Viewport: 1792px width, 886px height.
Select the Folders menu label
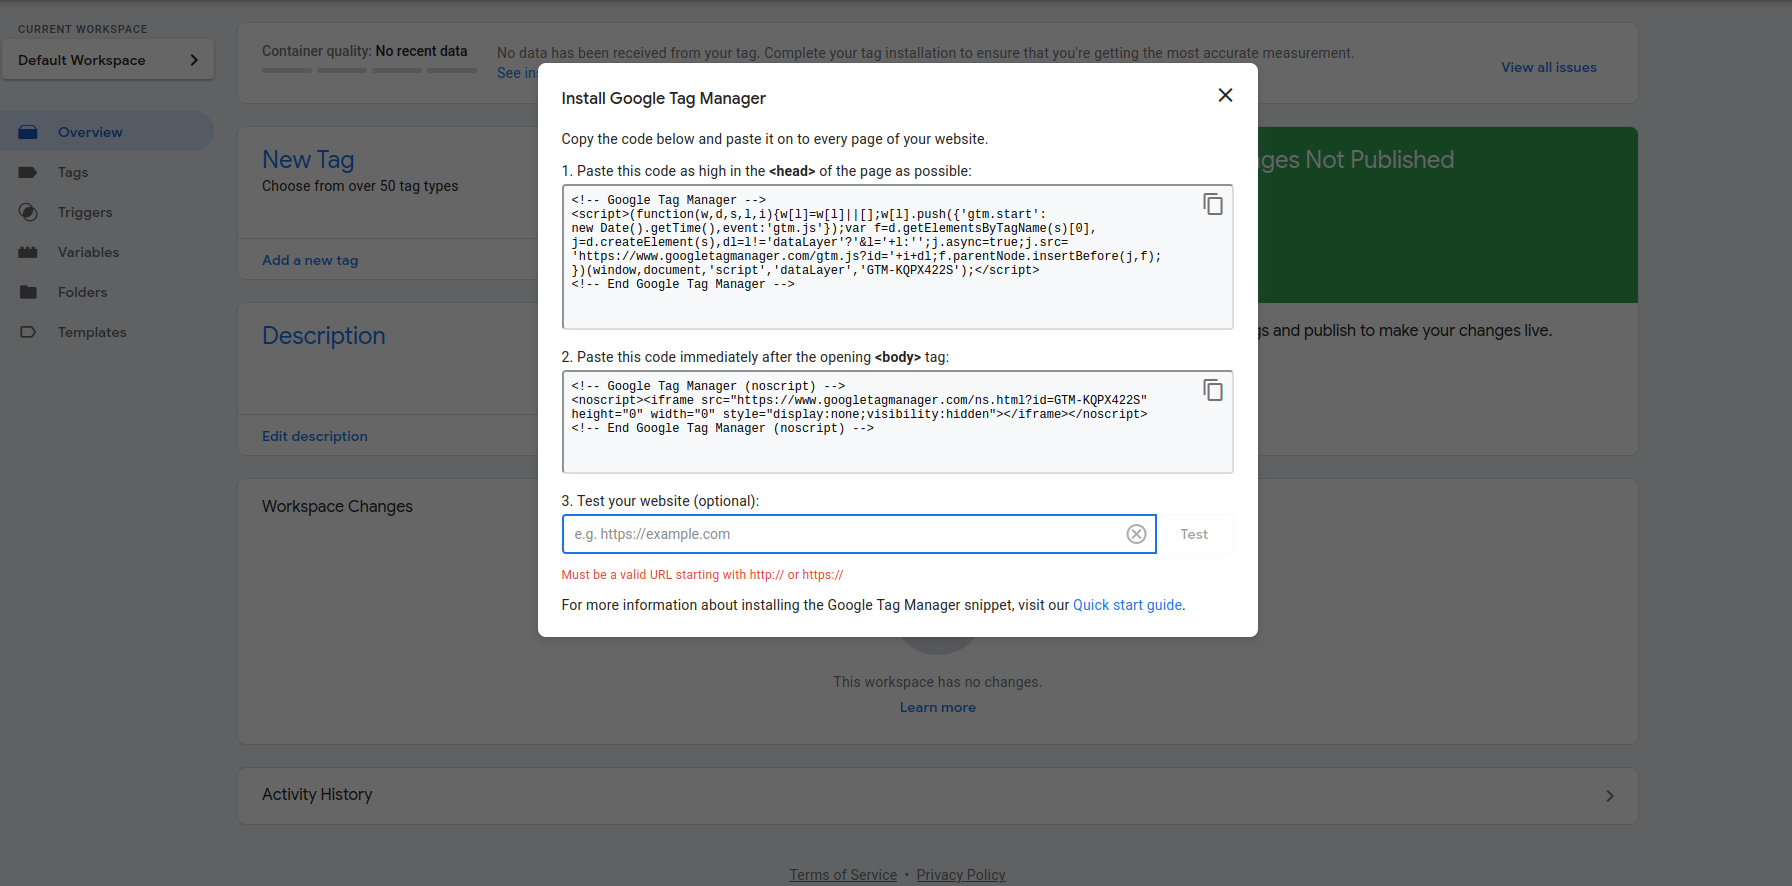click(x=82, y=292)
